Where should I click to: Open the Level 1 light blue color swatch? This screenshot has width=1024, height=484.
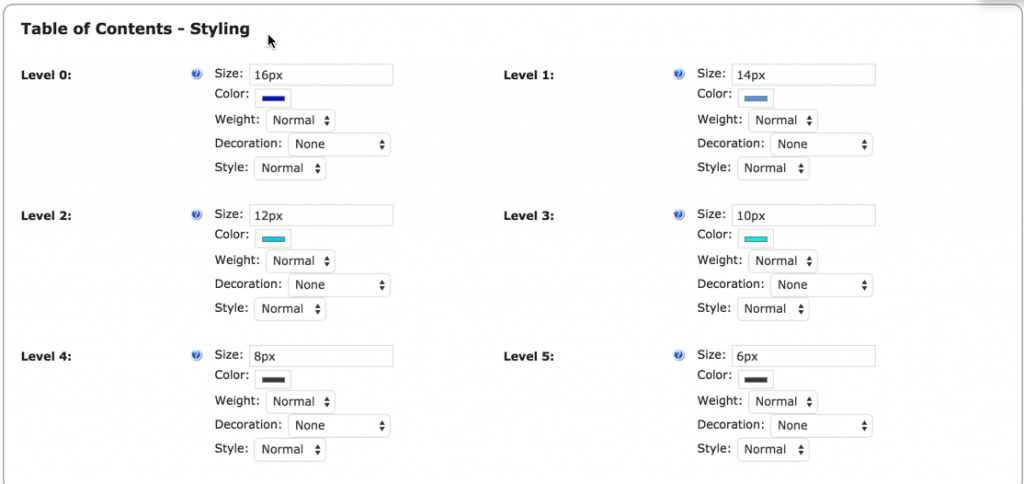pyautogui.click(x=756, y=98)
